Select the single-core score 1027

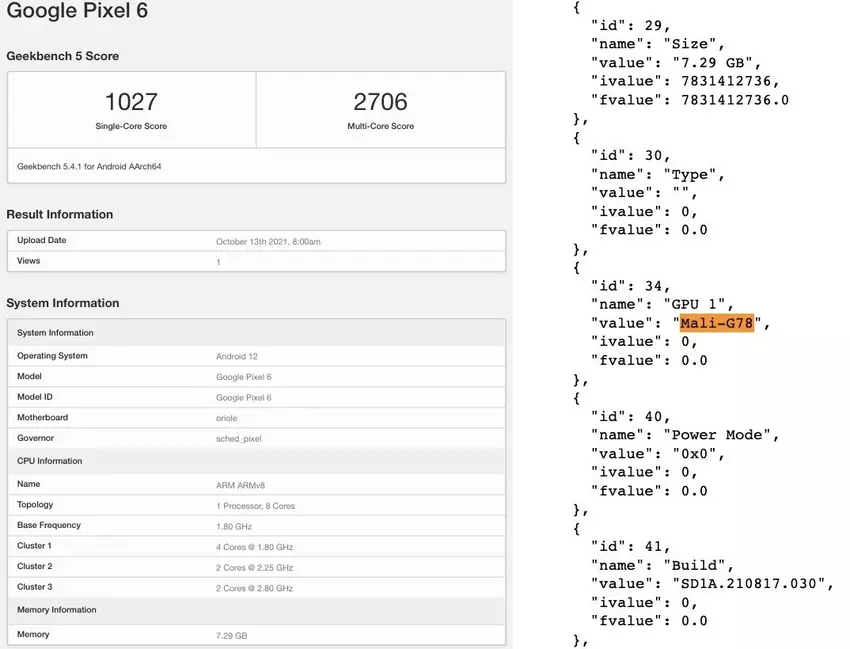pos(132,102)
